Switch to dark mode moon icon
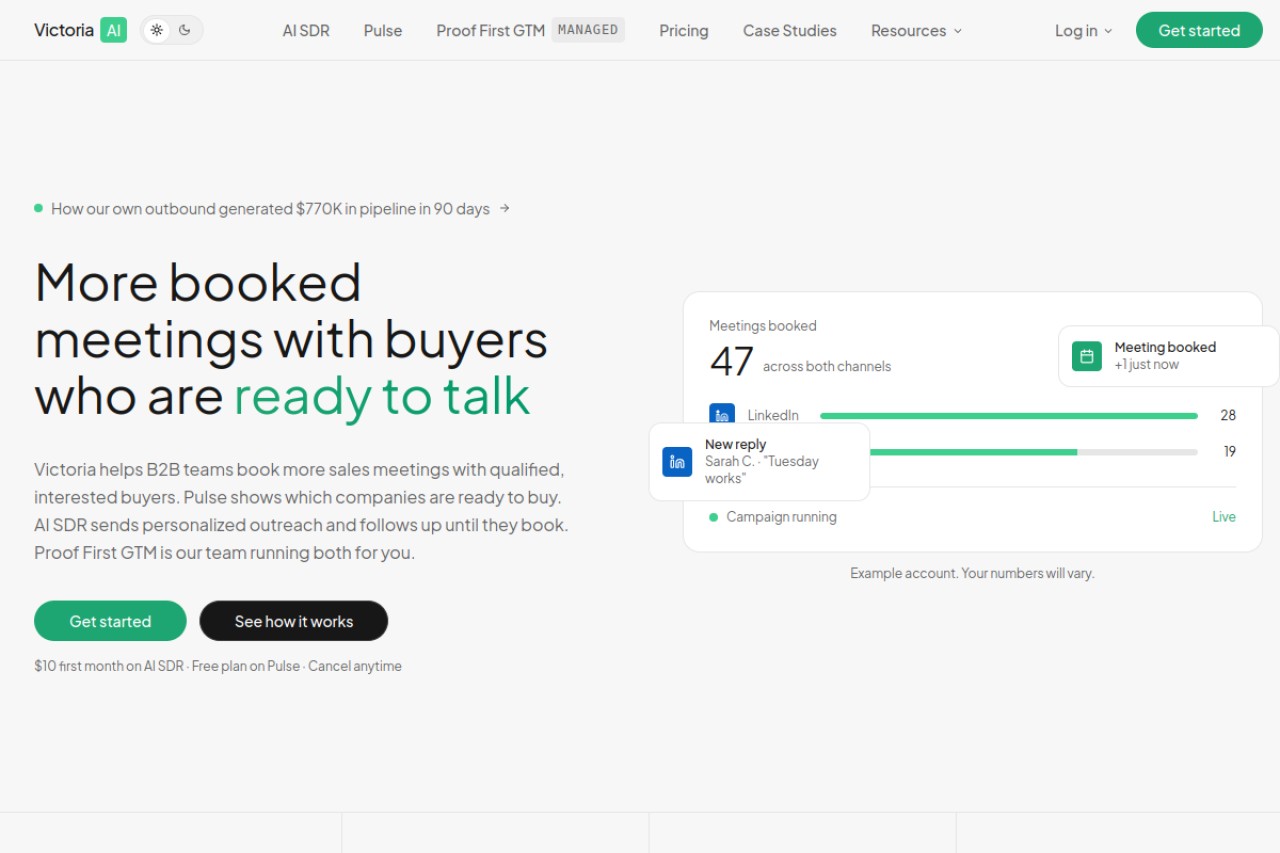This screenshot has height=853, width=1280. tap(185, 30)
